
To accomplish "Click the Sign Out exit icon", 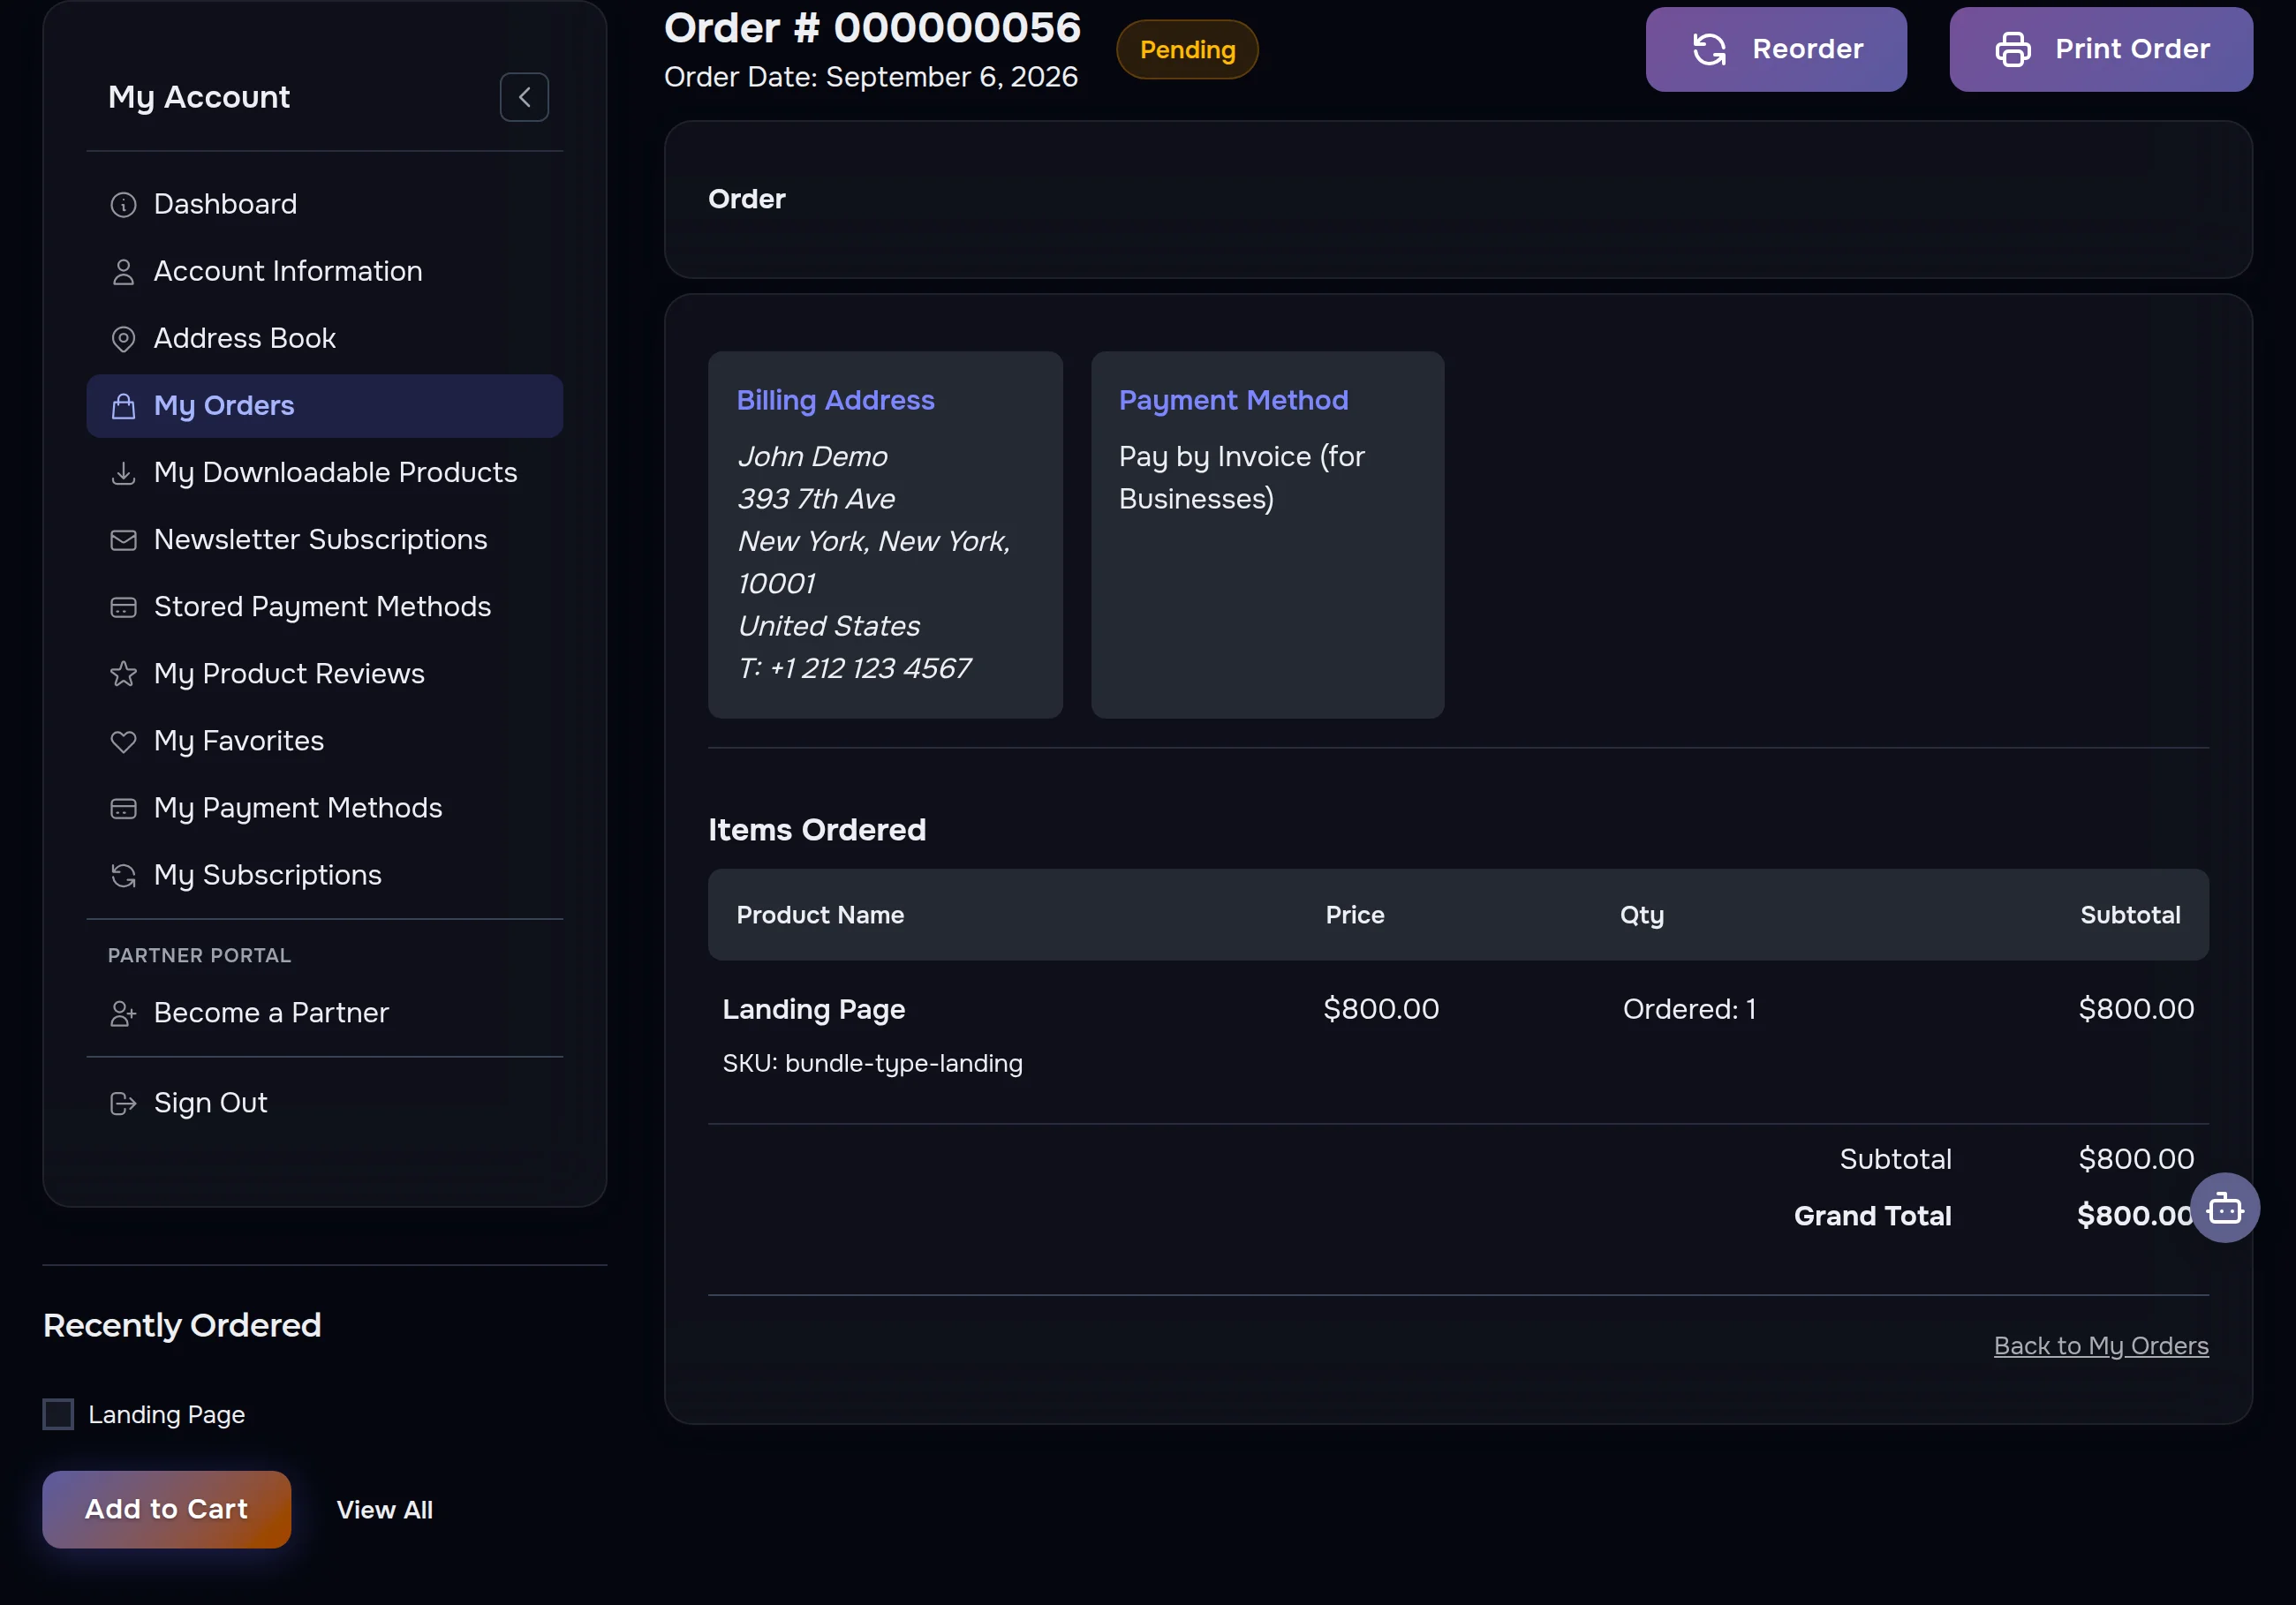I will 123,1103.
